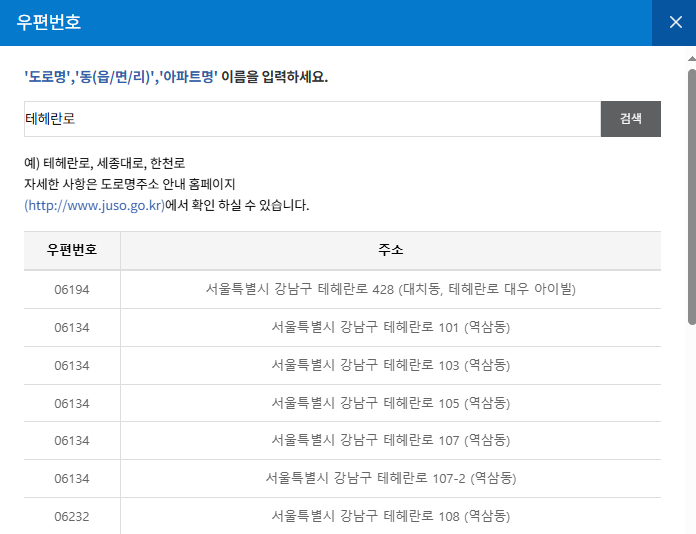
Task: Click postal code 06134 beside 테헤란로 101
Action: tap(72, 328)
